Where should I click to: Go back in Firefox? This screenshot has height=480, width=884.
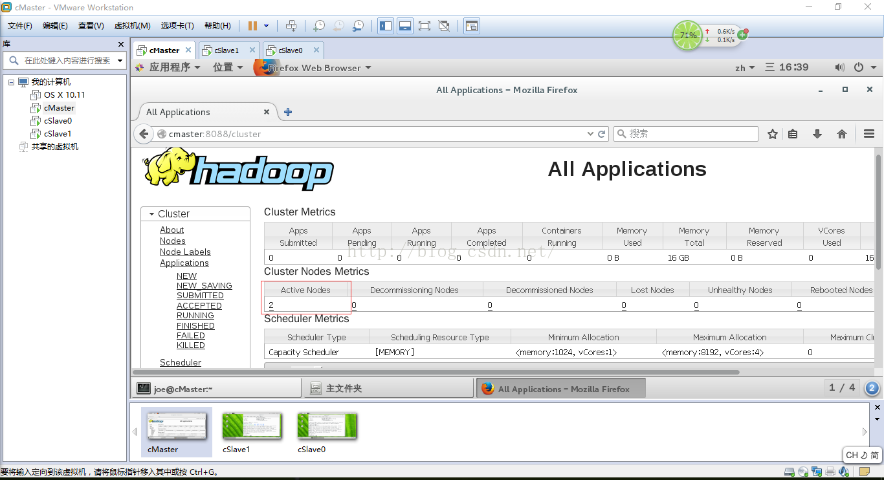144,134
